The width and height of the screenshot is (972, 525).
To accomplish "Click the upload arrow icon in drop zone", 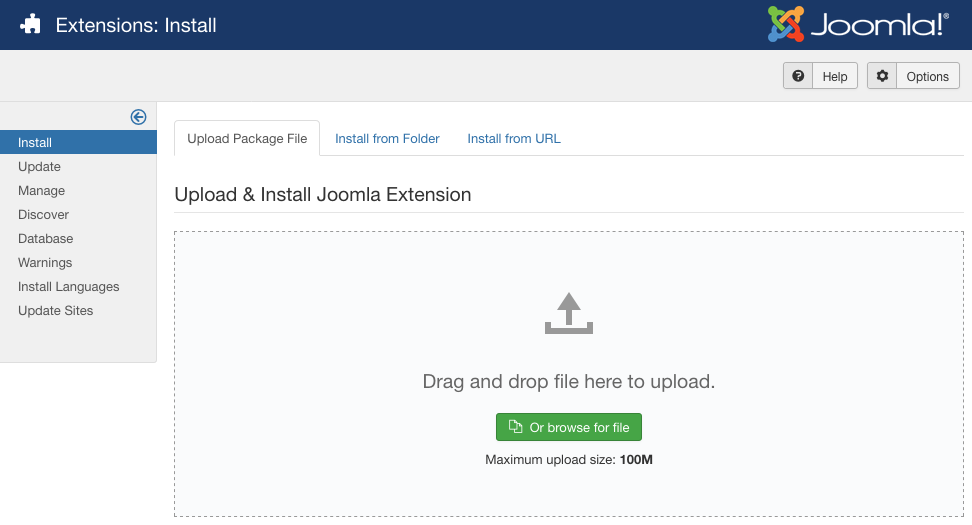I will [568, 313].
